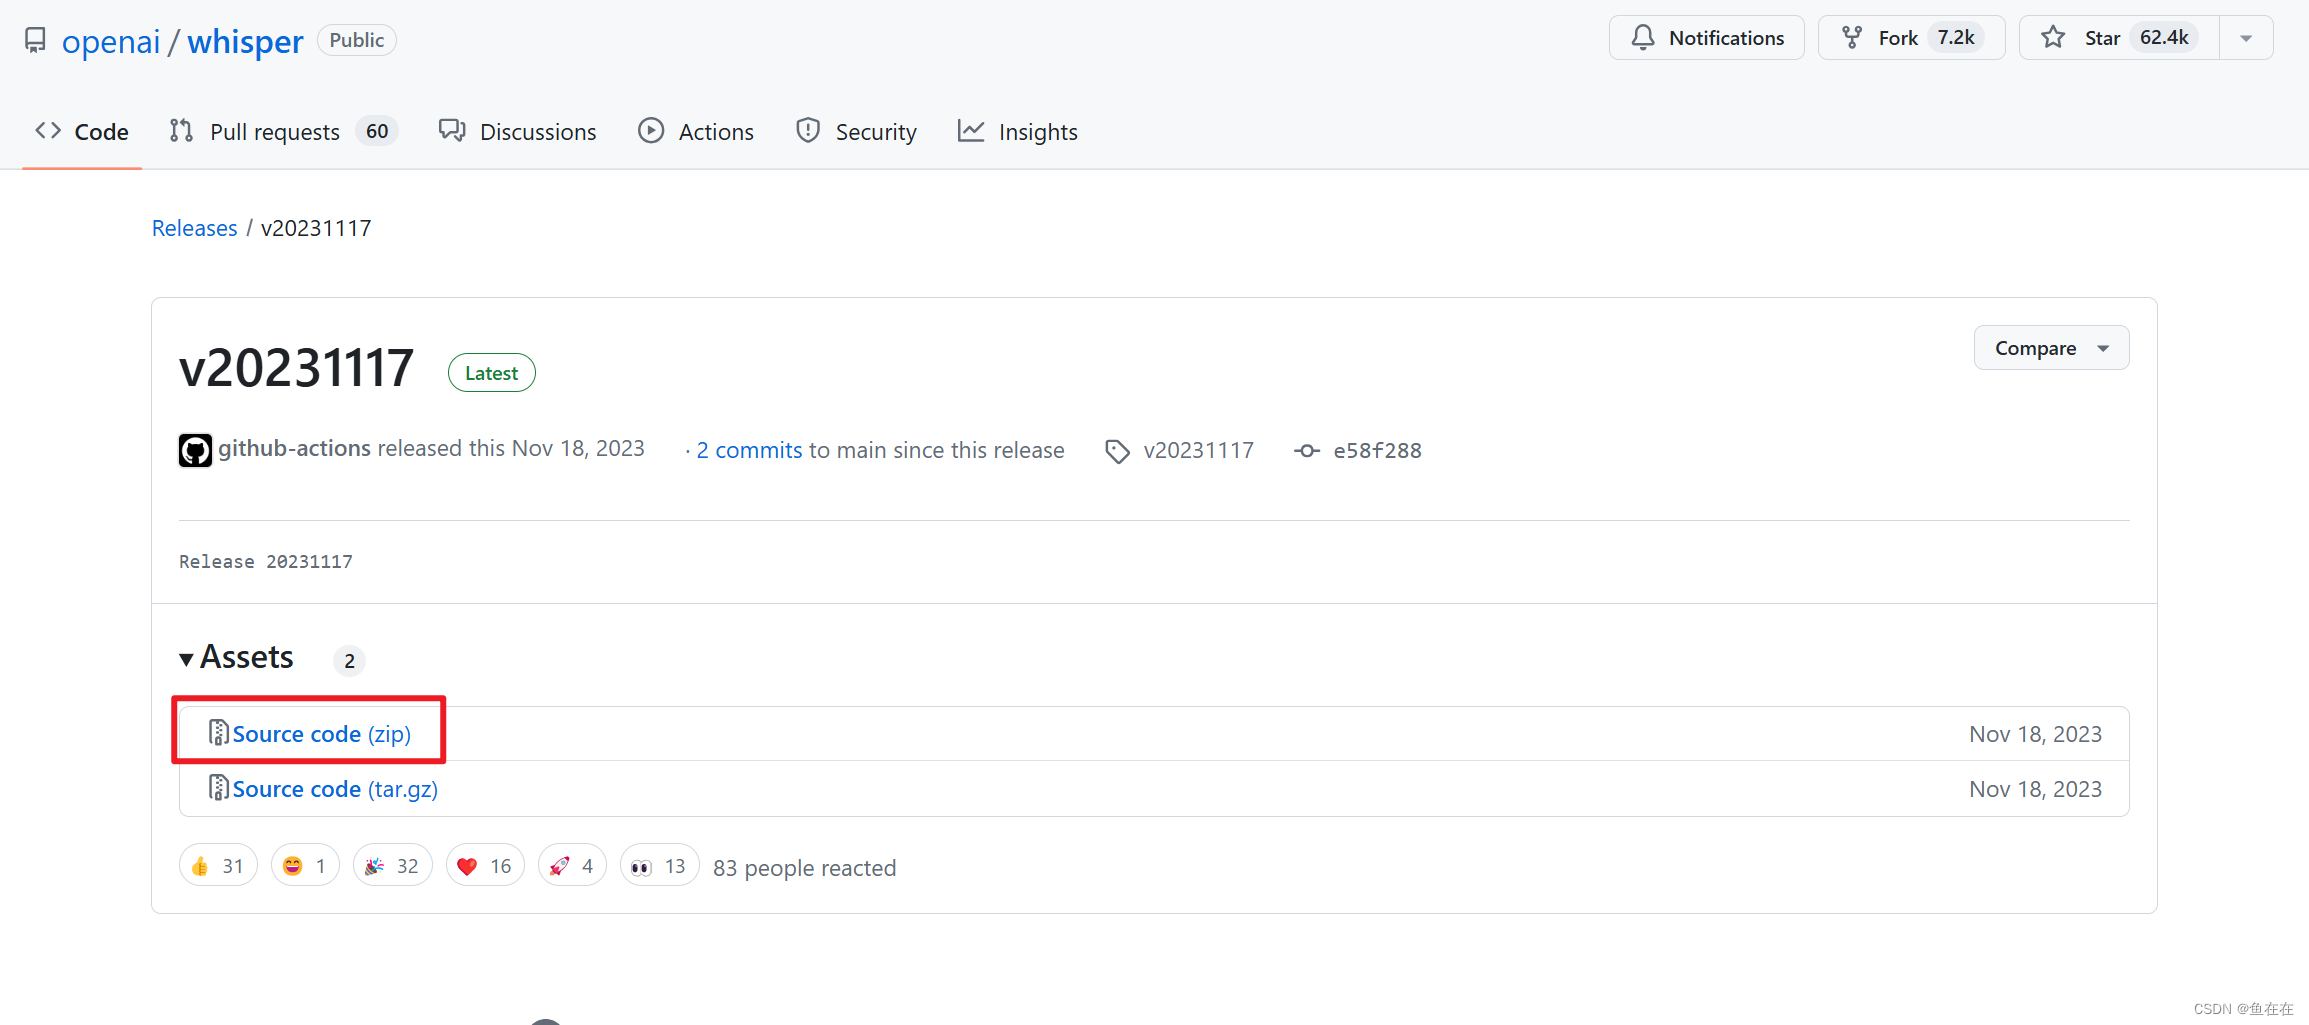The height and width of the screenshot is (1025, 2309).
Task: Go back to Releases breadcrumb link
Action: (x=195, y=228)
